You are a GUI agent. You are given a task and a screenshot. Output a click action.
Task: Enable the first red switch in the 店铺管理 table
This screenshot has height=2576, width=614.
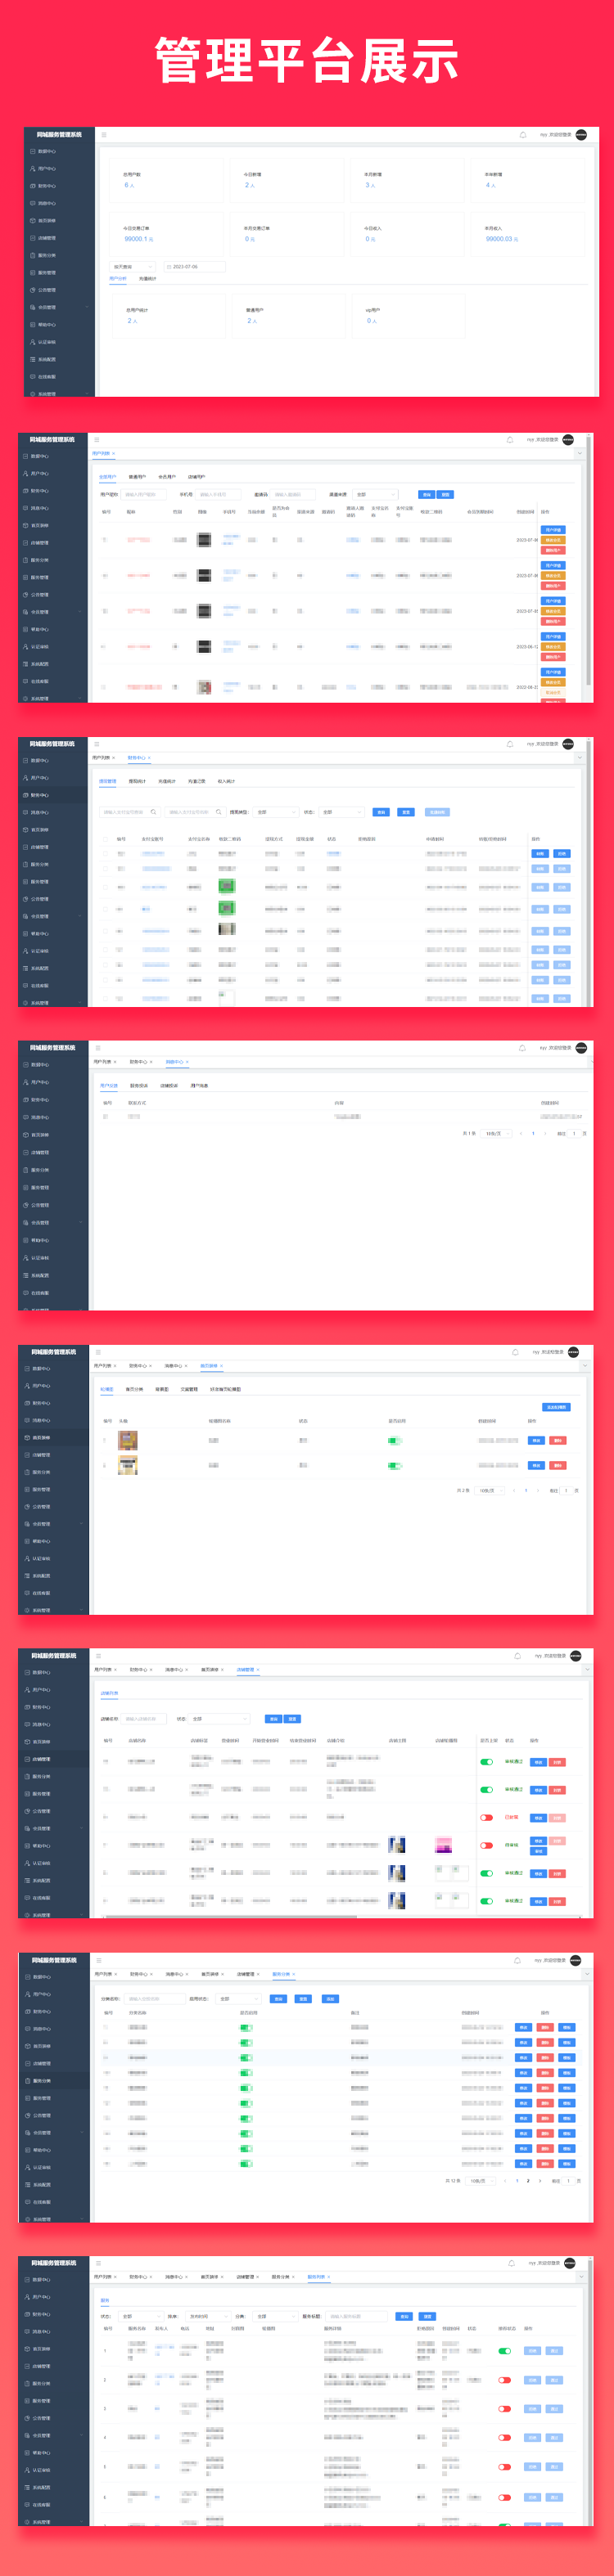pyautogui.click(x=486, y=1818)
